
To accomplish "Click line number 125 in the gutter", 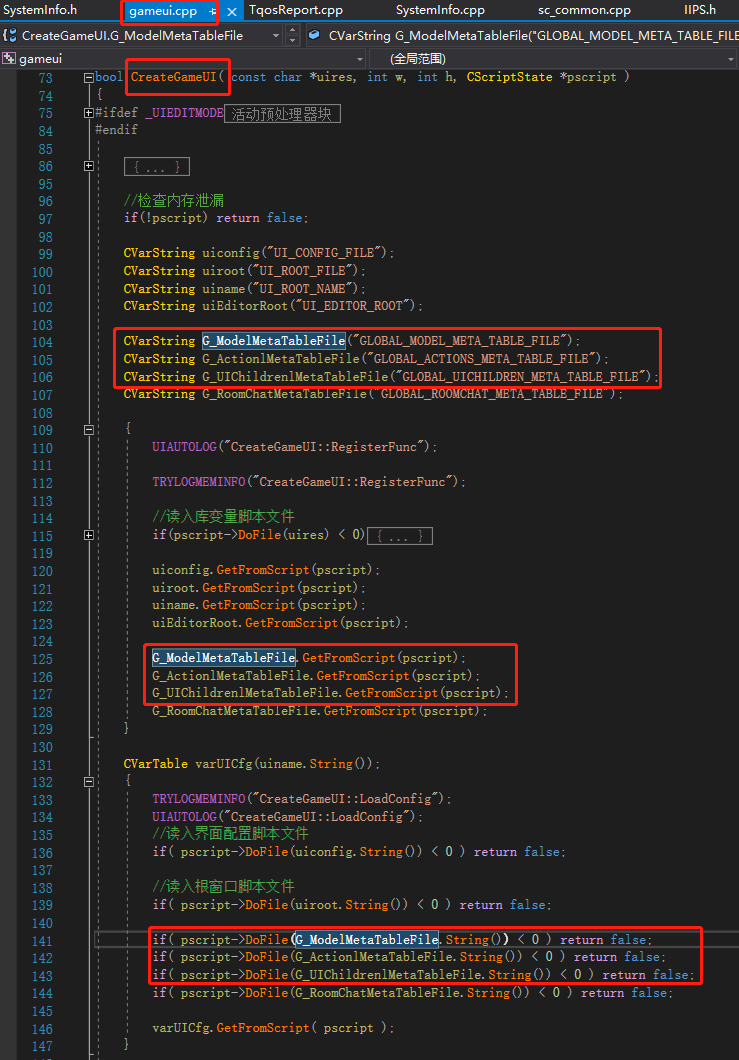I will tap(42, 659).
